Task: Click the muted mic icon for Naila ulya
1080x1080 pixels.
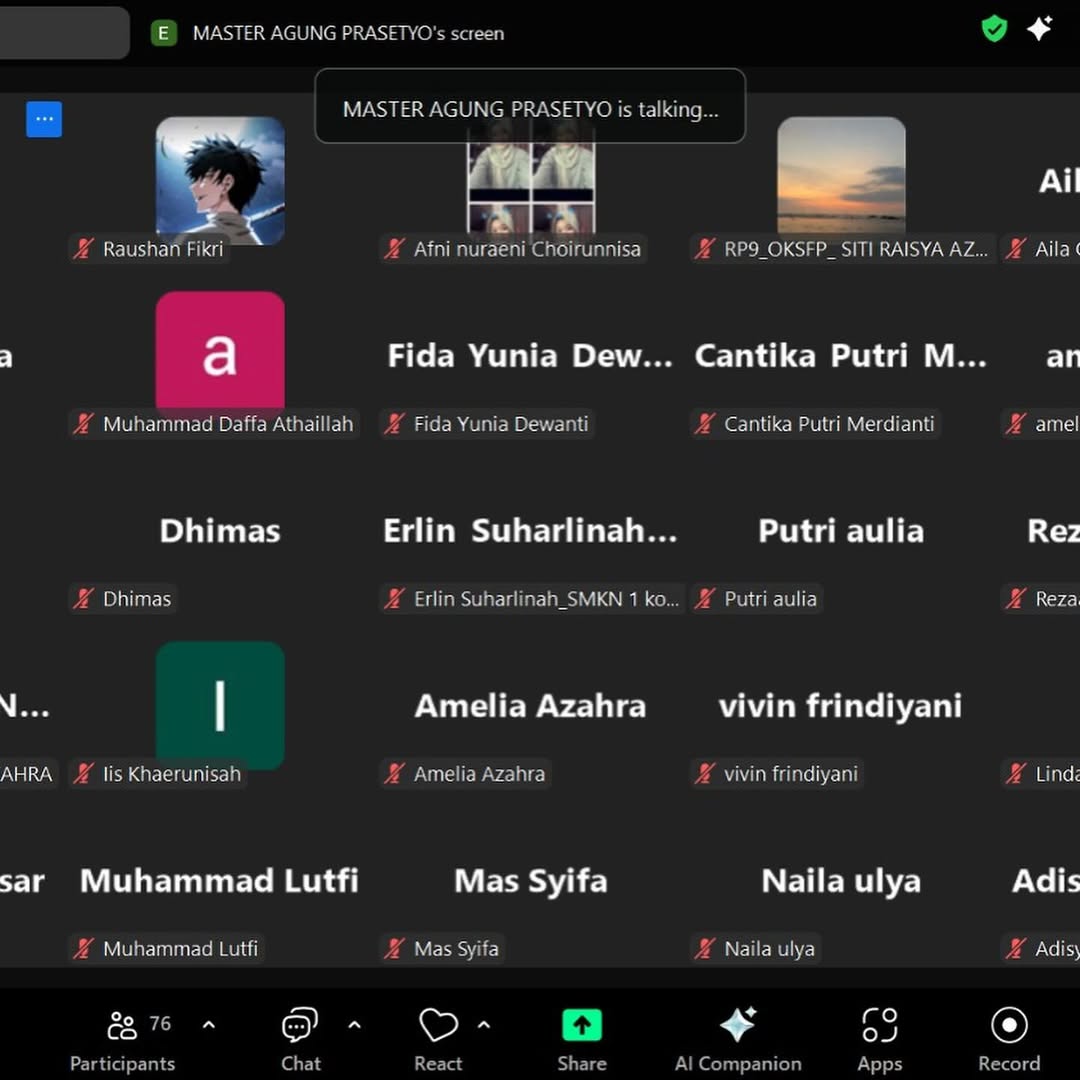Action: 706,949
